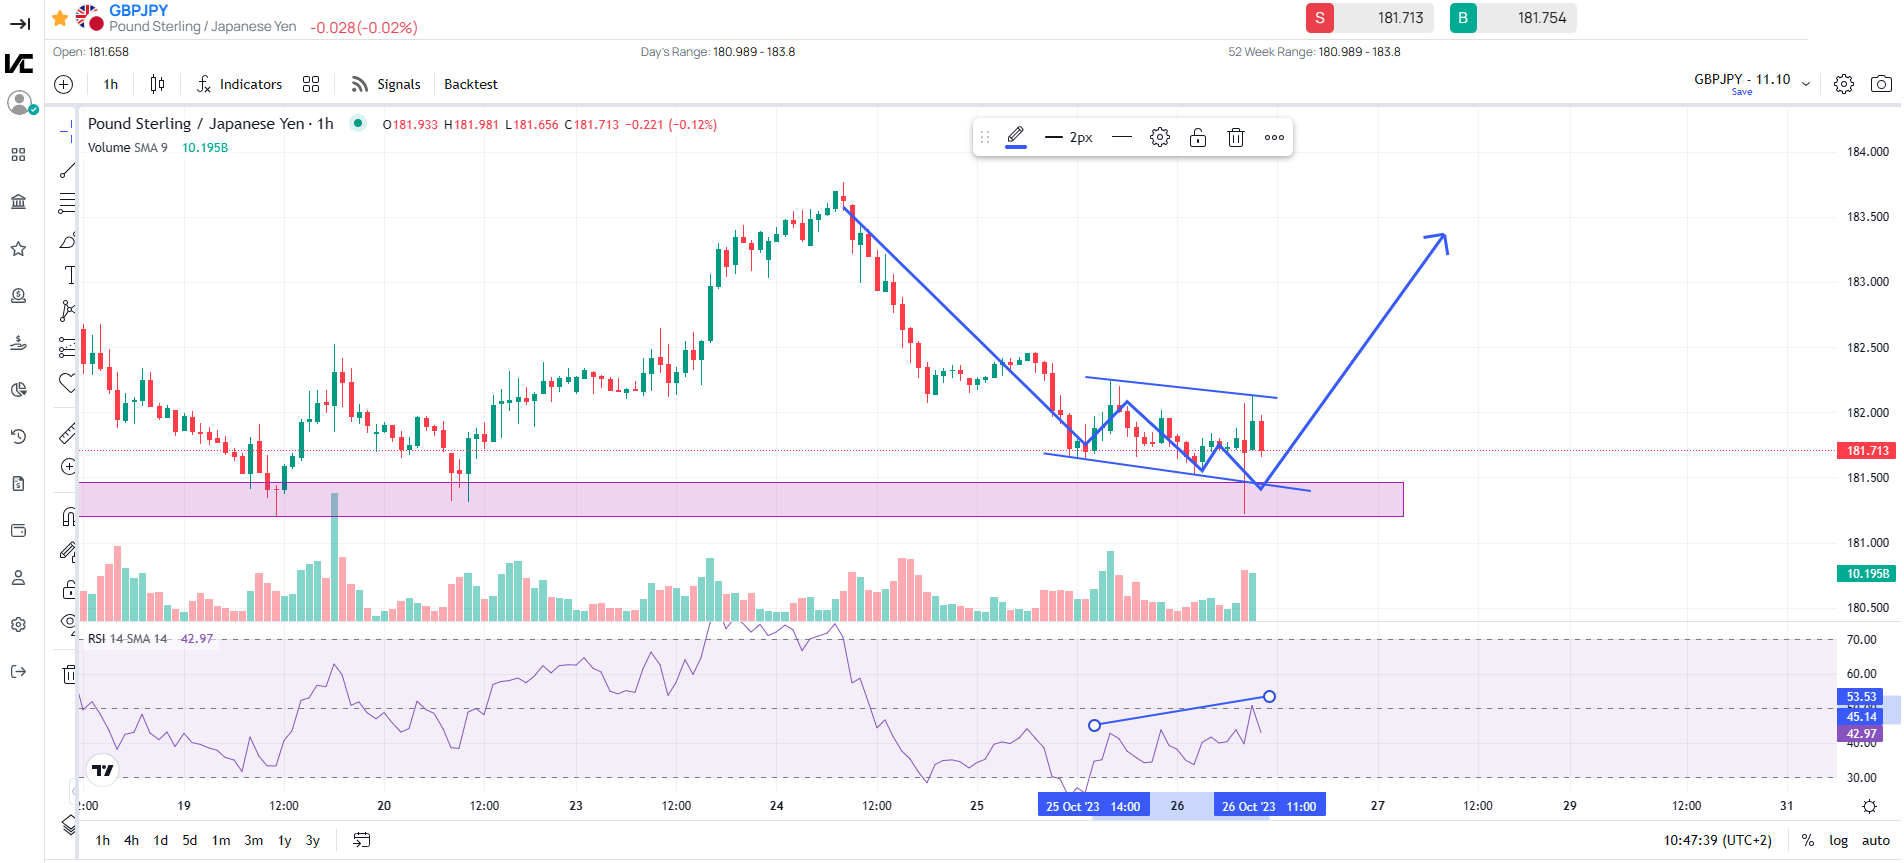Toggle lock on the selected drawing
The height and width of the screenshot is (863, 1904).
1198,137
